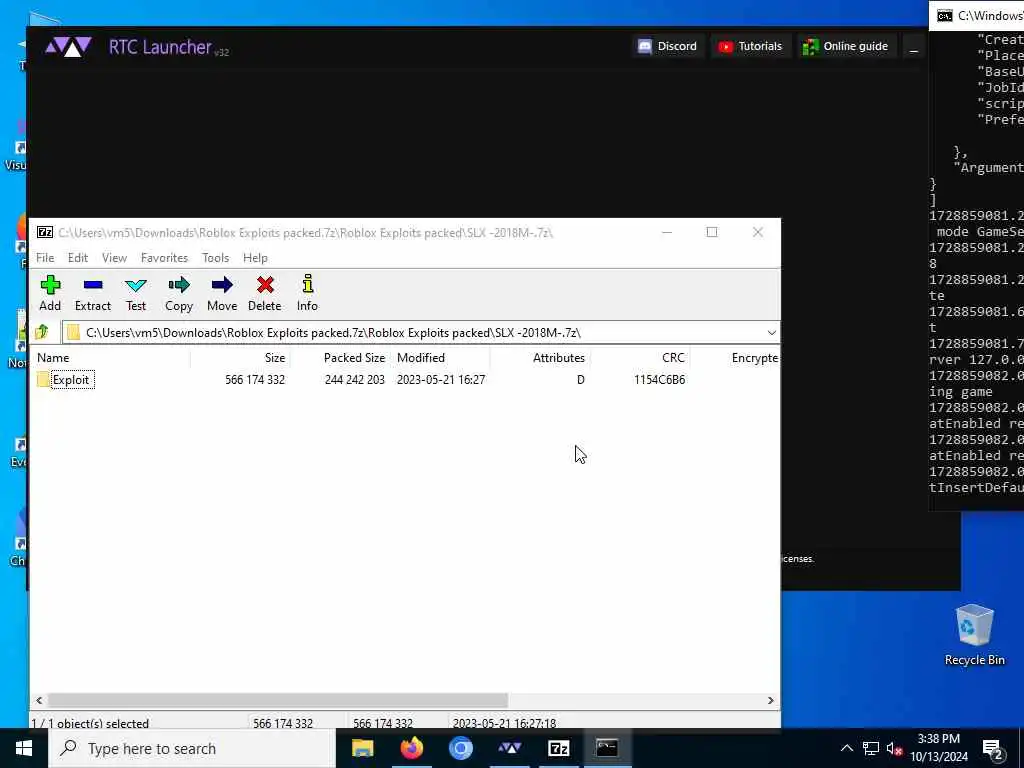The image size is (1024, 768).
Task: Click the Extract toolbar icon
Action: [93, 293]
